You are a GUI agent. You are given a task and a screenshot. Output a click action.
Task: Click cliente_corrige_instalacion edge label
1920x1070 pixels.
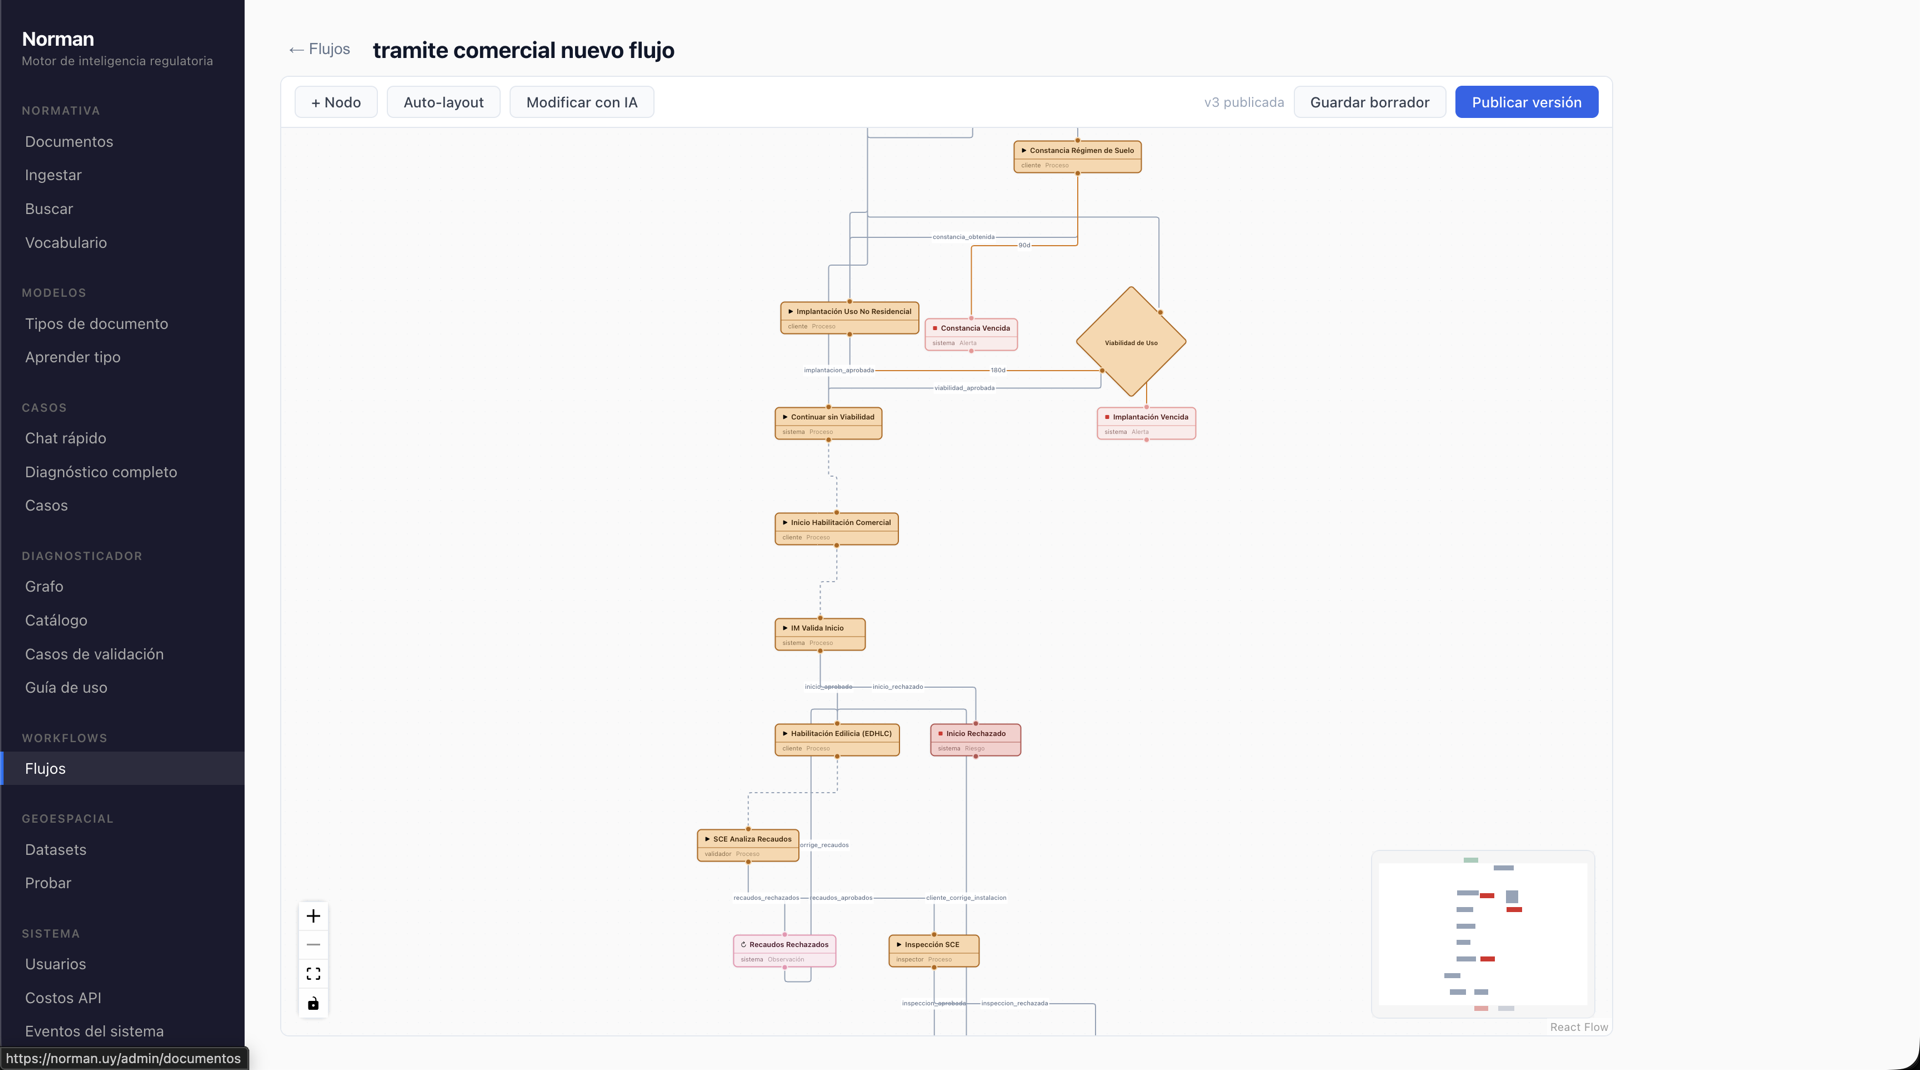pyautogui.click(x=966, y=898)
